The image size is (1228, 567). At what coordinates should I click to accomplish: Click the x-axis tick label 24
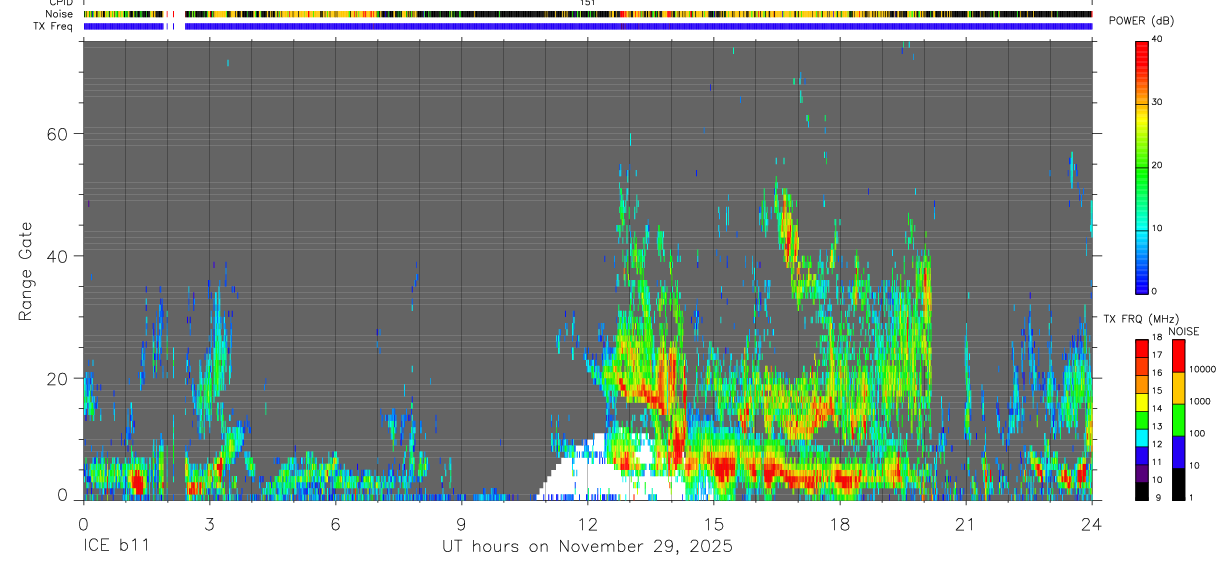[x=1091, y=524]
